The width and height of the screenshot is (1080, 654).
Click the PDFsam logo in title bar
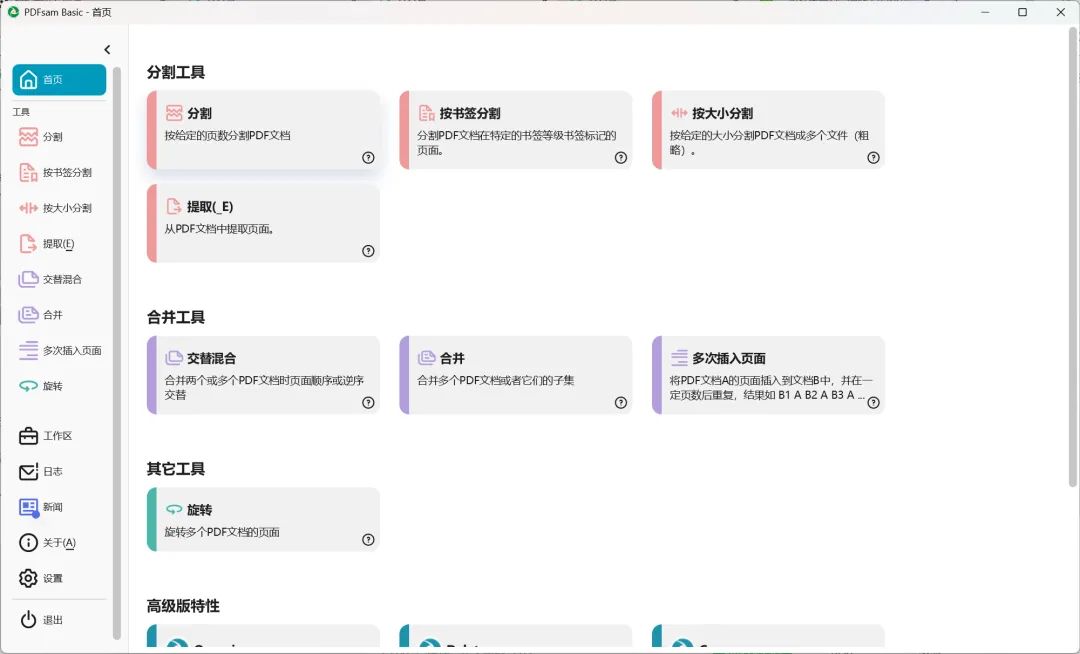[x=13, y=12]
